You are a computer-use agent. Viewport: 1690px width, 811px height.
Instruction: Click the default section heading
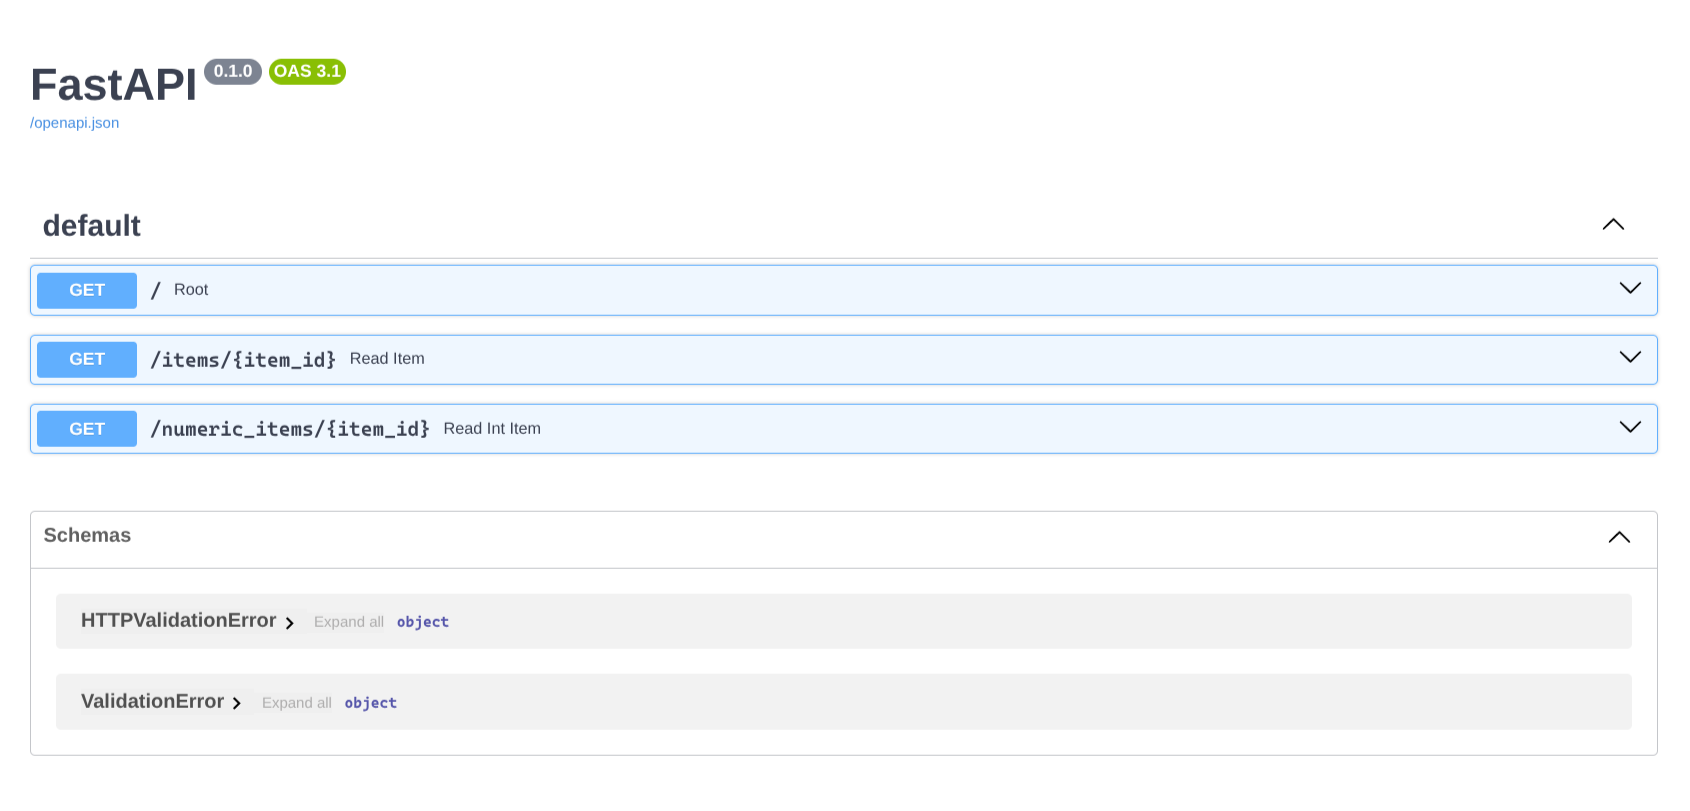pos(92,226)
